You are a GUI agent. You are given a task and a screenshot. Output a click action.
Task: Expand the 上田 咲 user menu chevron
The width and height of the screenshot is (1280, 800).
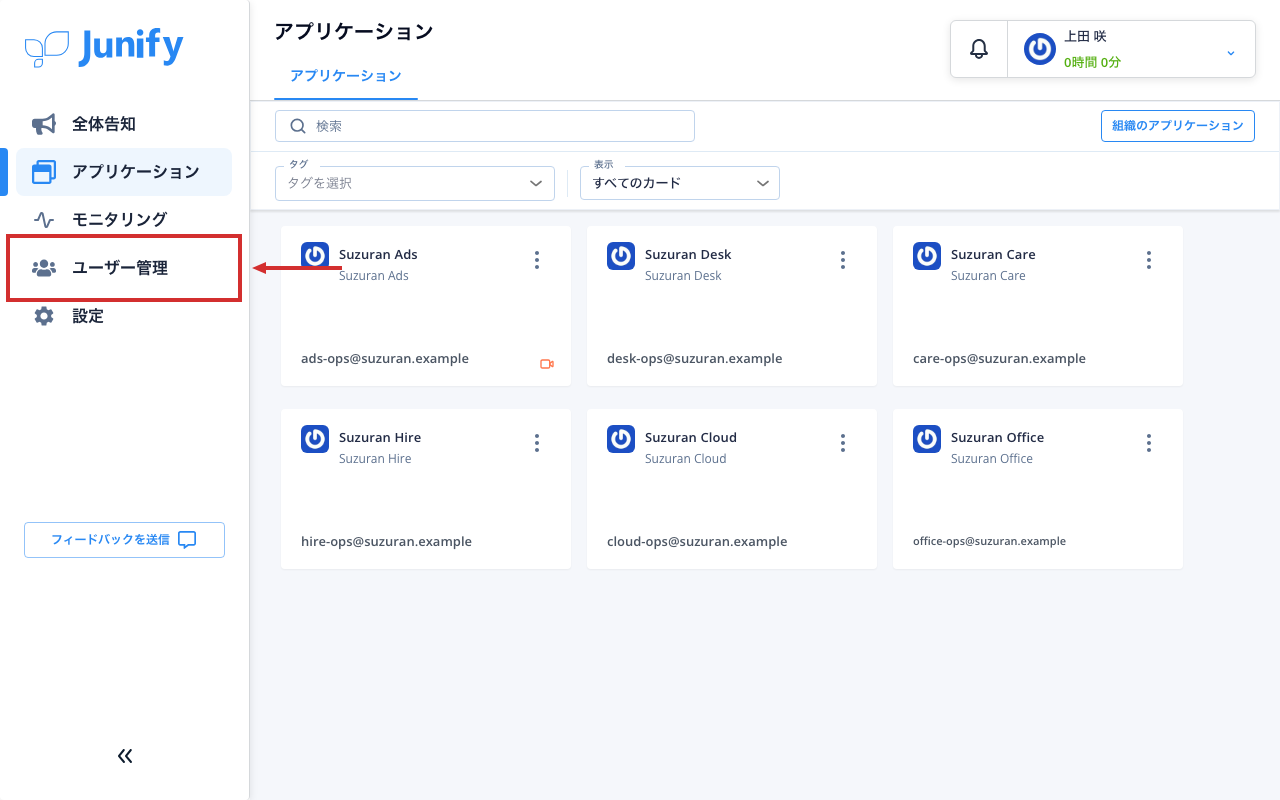1231,53
